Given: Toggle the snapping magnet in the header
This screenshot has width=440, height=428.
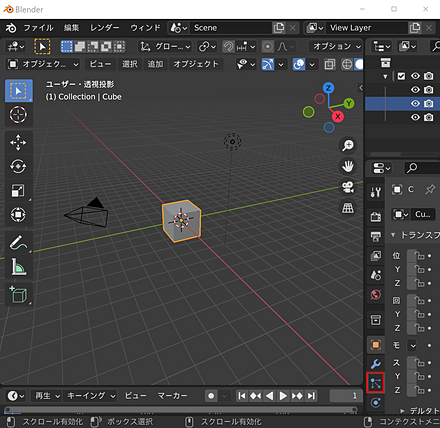Looking at the screenshot, I should pos(229,47).
